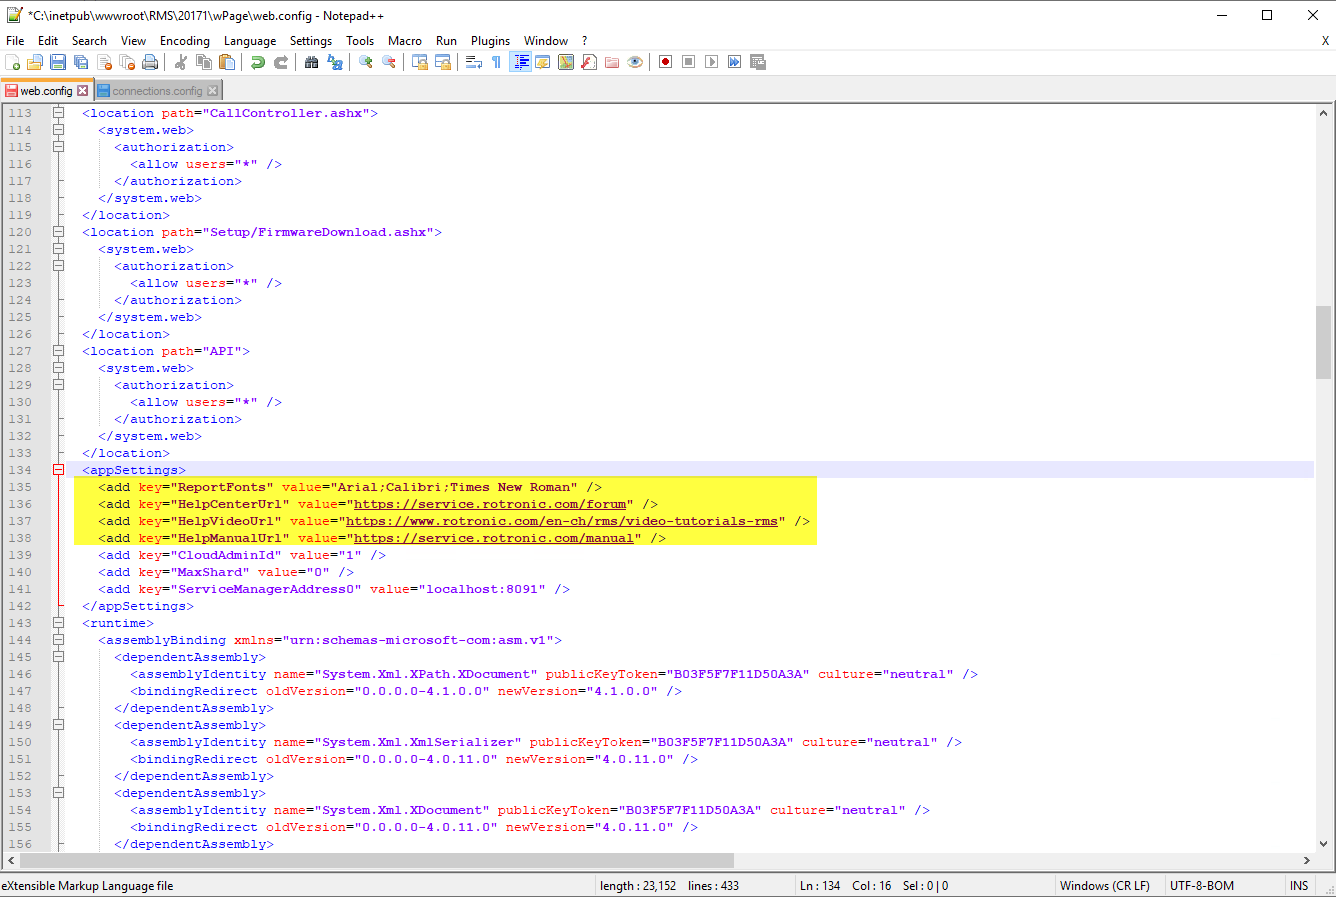The height and width of the screenshot is (897, 1336).
Task: Open the Macro menu
Action: 404,41
